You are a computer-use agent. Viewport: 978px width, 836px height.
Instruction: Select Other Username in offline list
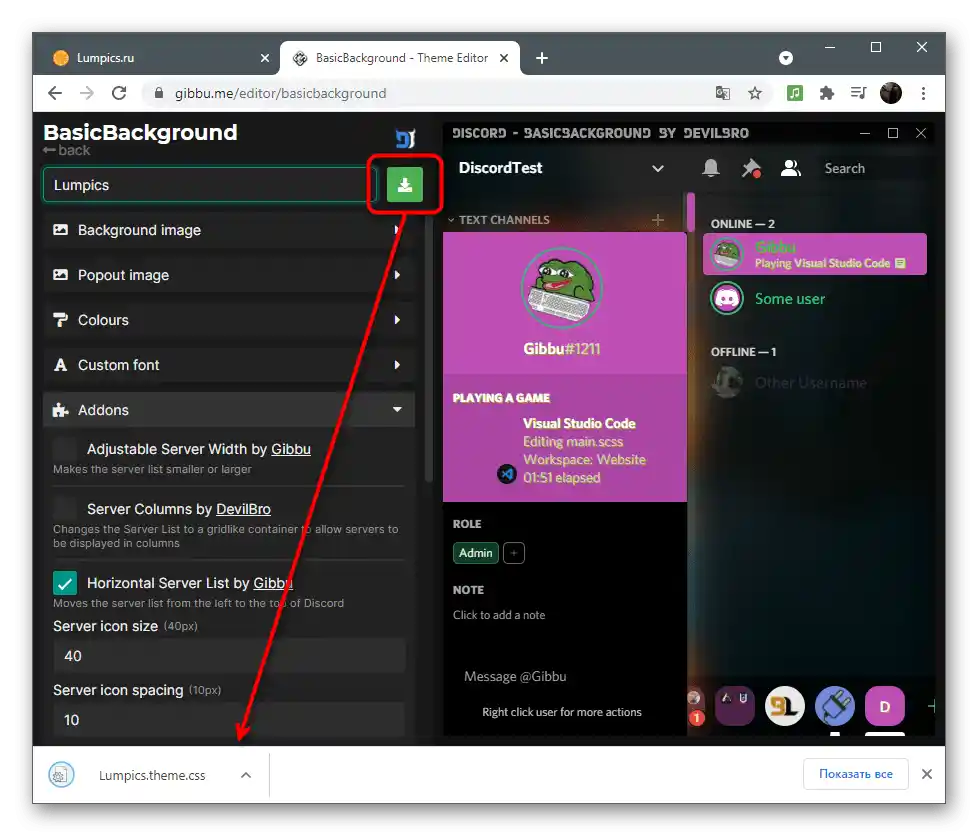click(815, 382)
